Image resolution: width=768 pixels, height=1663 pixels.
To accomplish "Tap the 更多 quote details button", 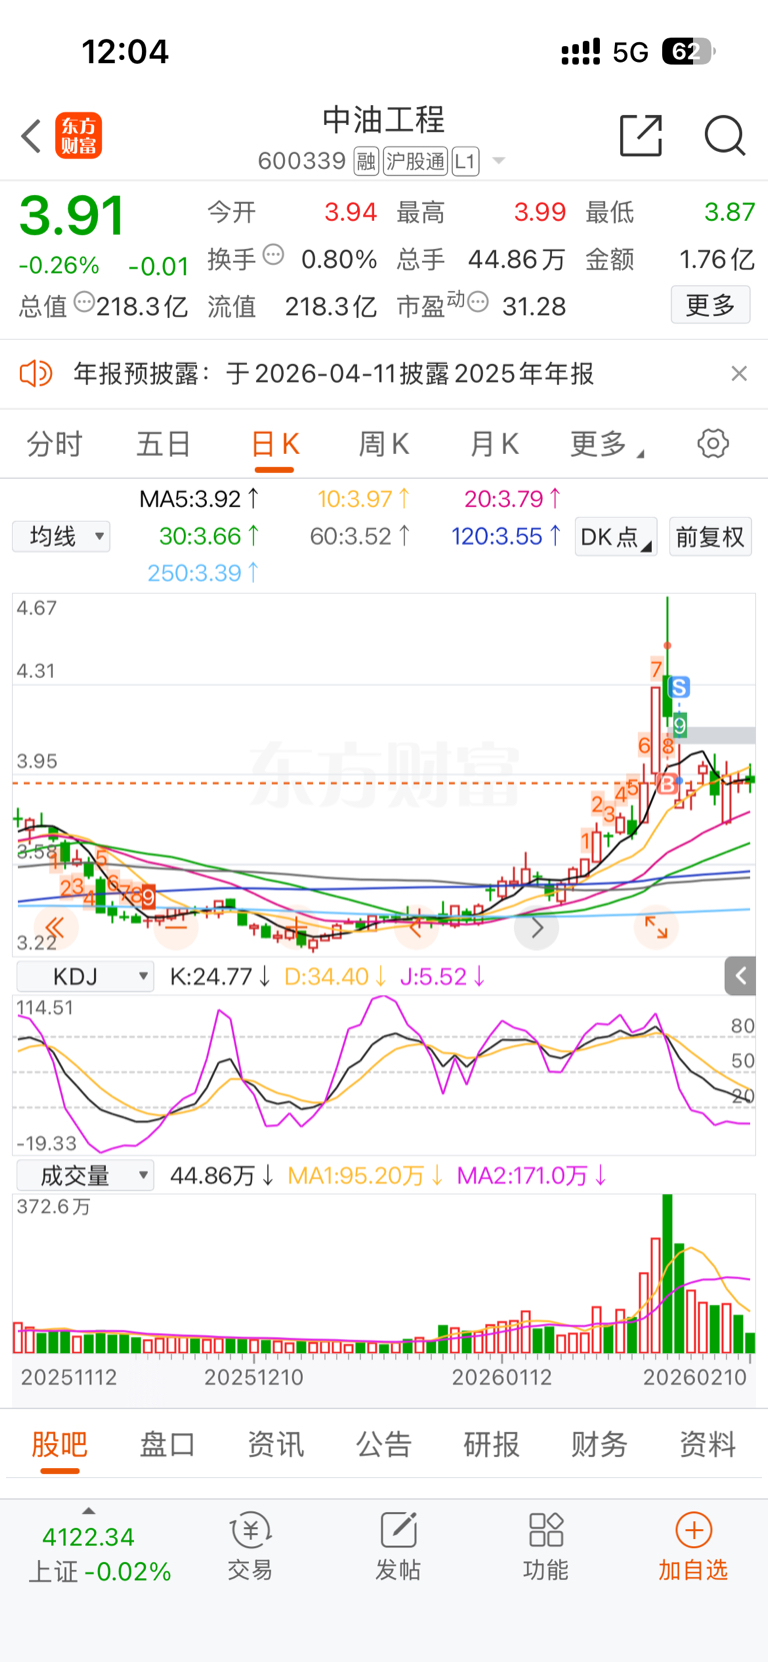I will (710, 305).
